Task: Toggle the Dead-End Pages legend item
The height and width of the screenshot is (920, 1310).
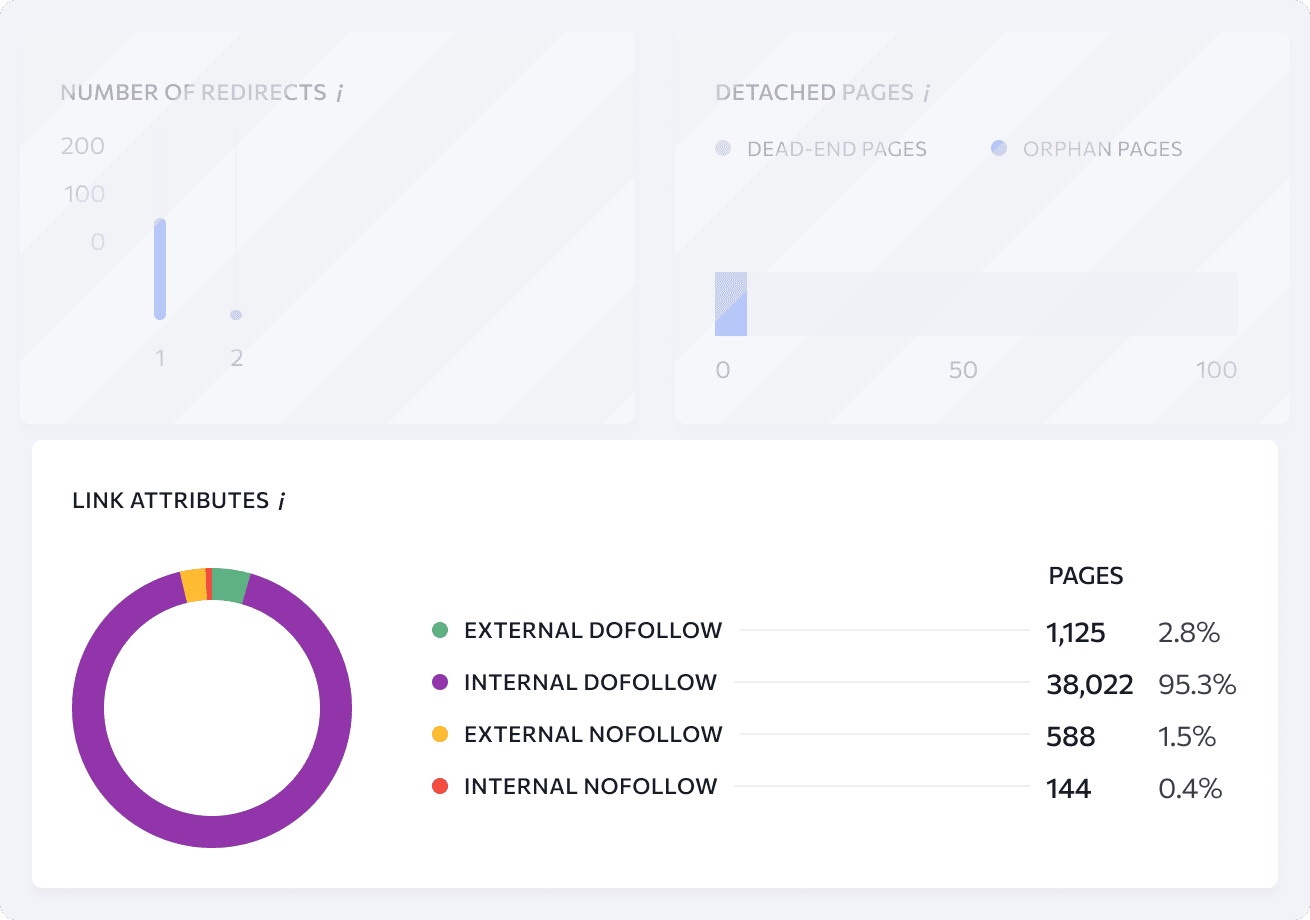Action: (821, 149)
